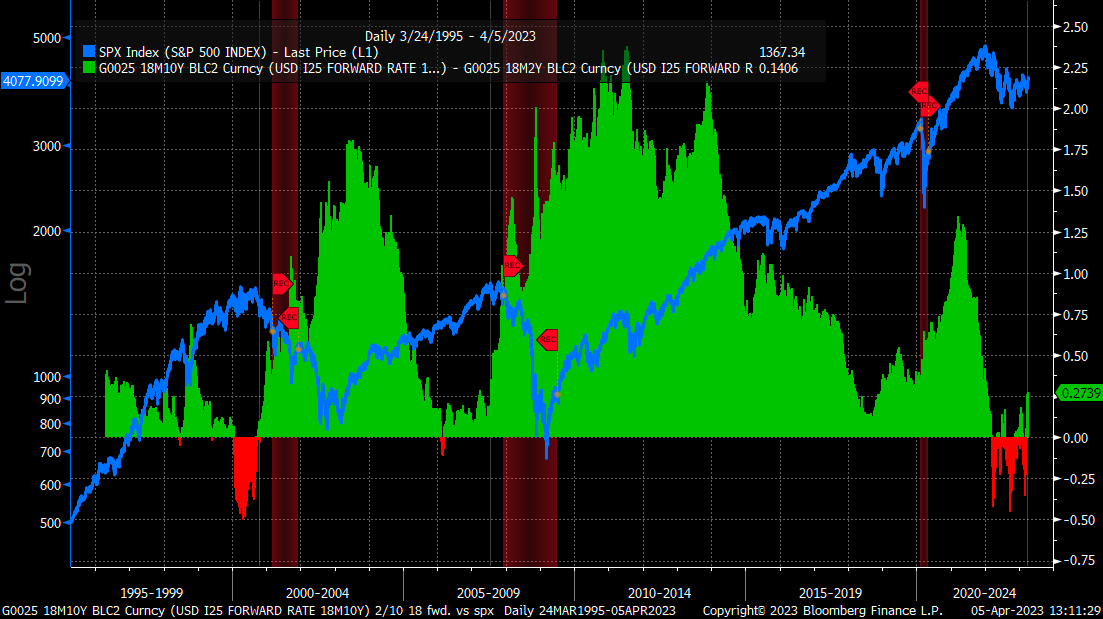Click the 1995-1999 x-axis period label
Image resolution: width=1103 pixels, height=619 pixels.
click(x=151, y=592)
